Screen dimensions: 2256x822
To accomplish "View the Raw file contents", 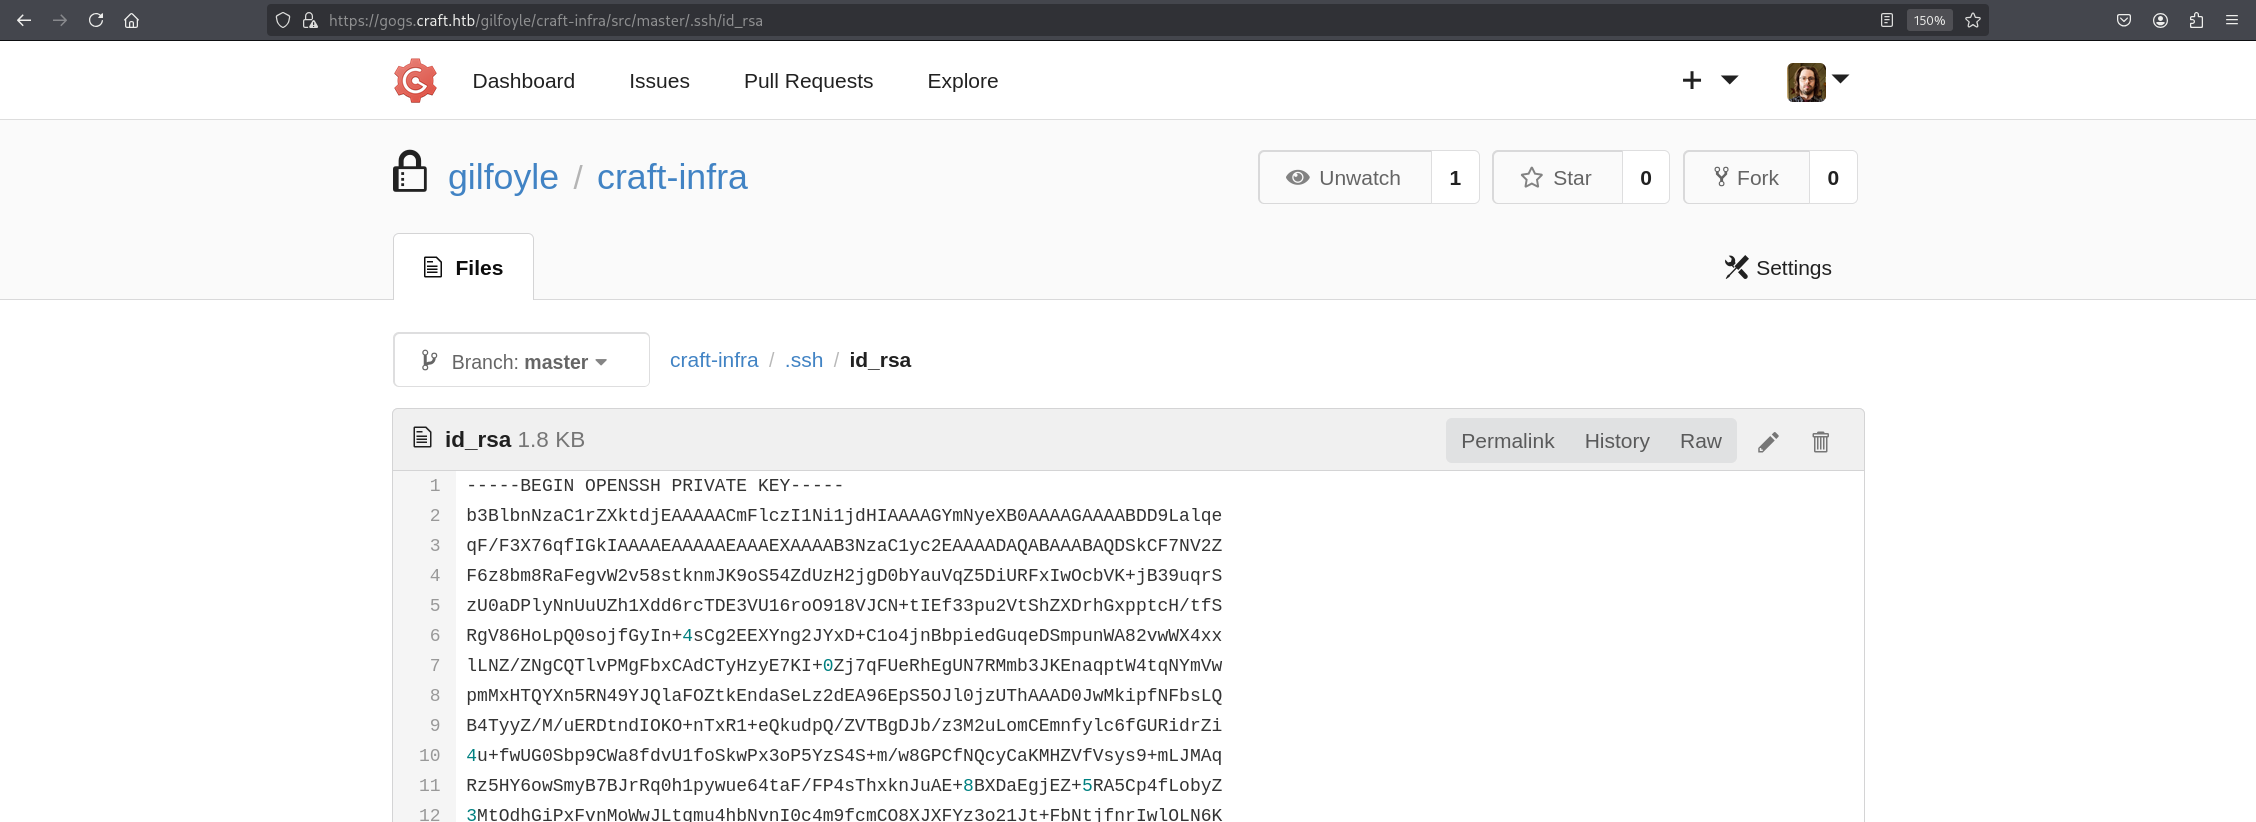I will pos(1700,441).
